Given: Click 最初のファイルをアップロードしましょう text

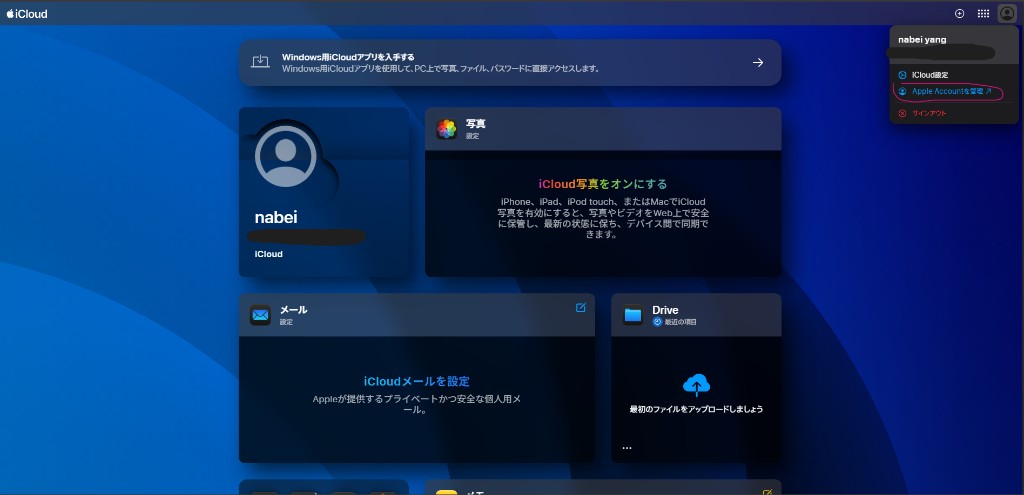Looking at the screenshot, I should (x=696, y=409).
